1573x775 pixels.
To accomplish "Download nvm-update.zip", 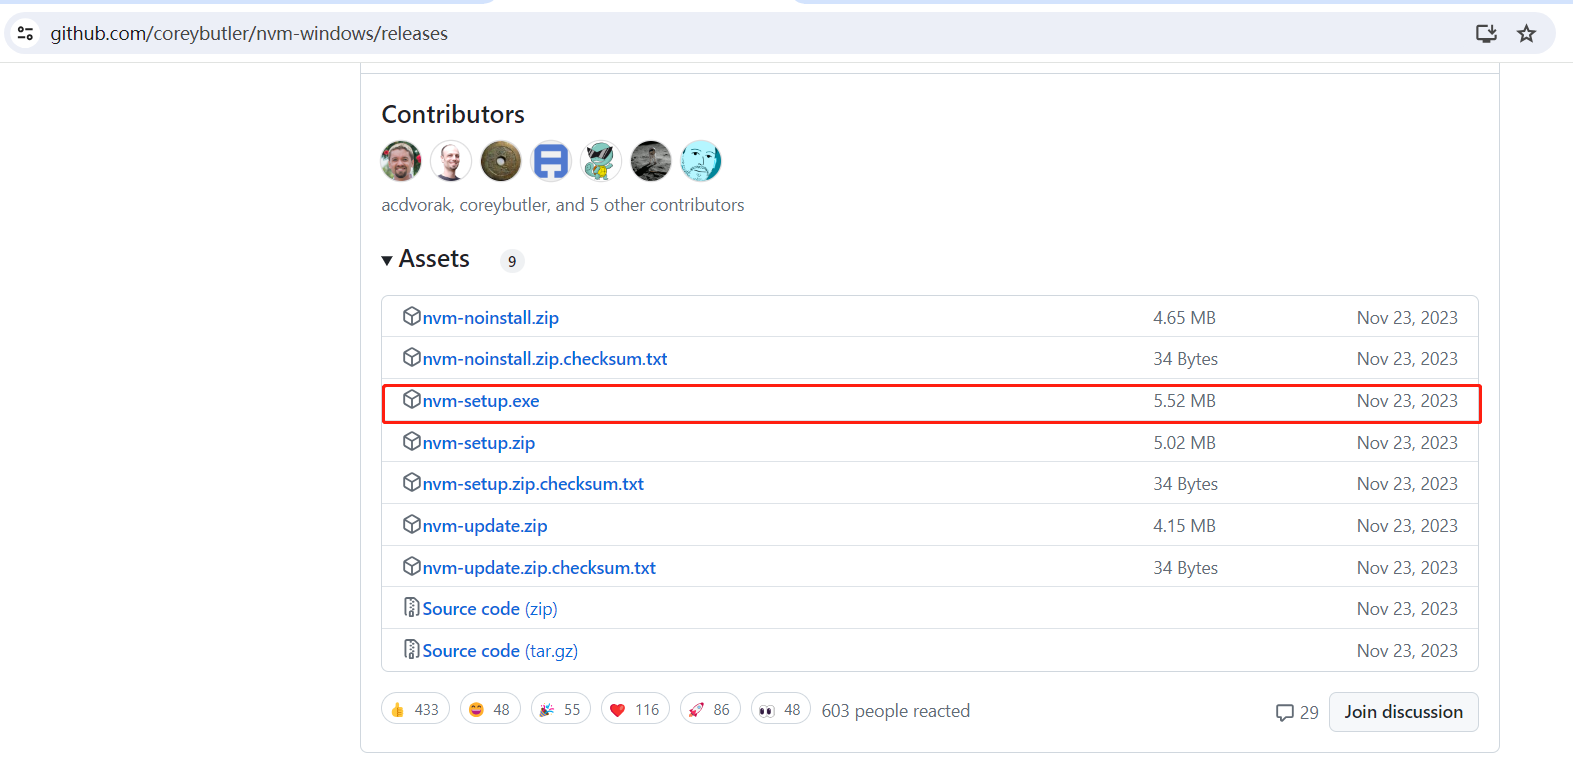I will [x=484, y=526].
